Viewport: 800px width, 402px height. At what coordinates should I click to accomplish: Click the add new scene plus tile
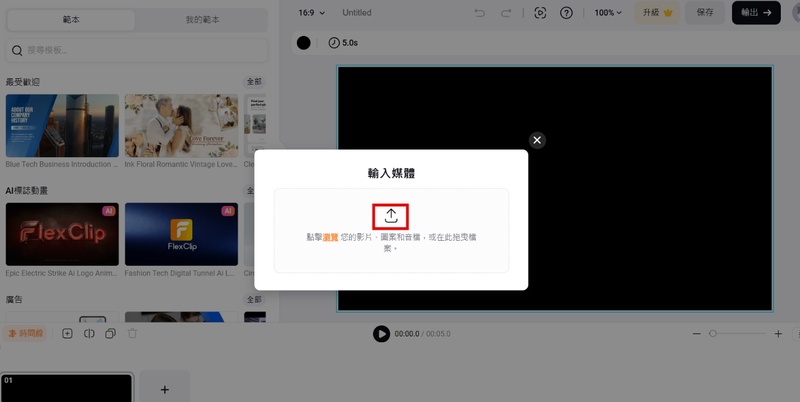pyautogui.click(x=164, y=387)
